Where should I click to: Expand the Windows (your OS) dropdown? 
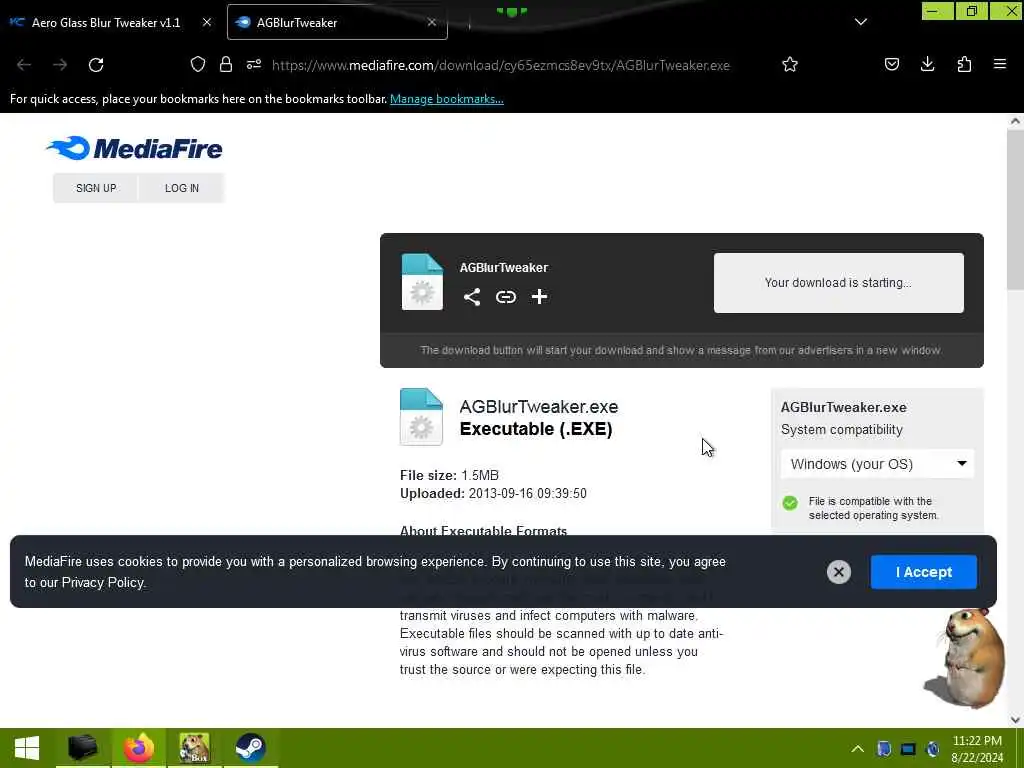(877, 464)
